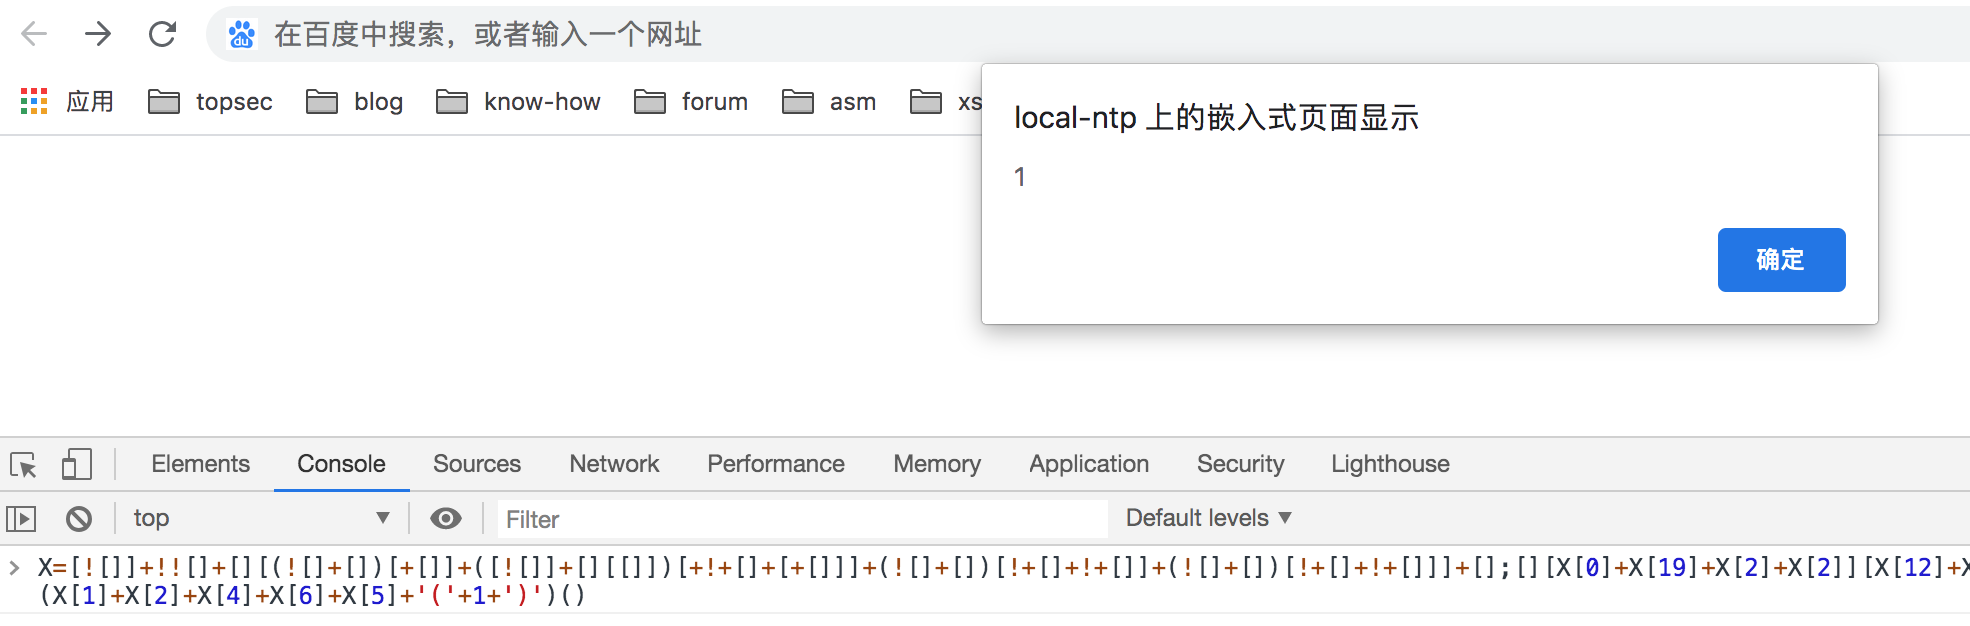
Task: Reload the page with refresh icon
Action: pos(162,34)
